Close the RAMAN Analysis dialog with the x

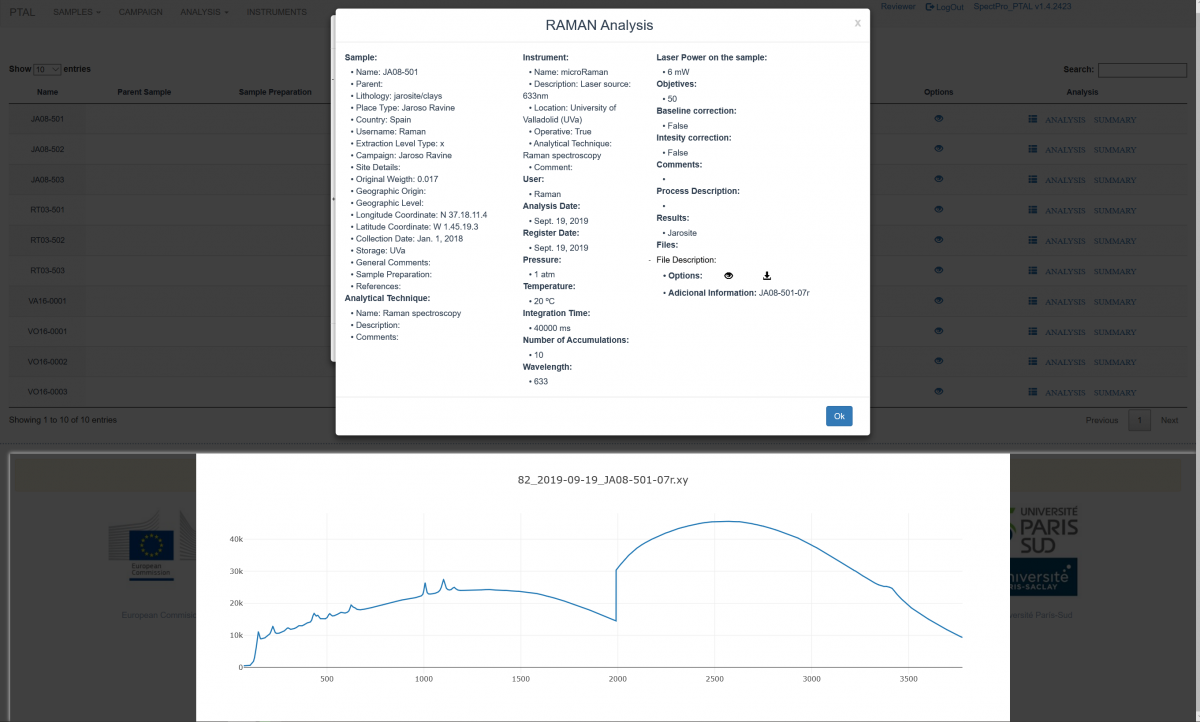857,23
